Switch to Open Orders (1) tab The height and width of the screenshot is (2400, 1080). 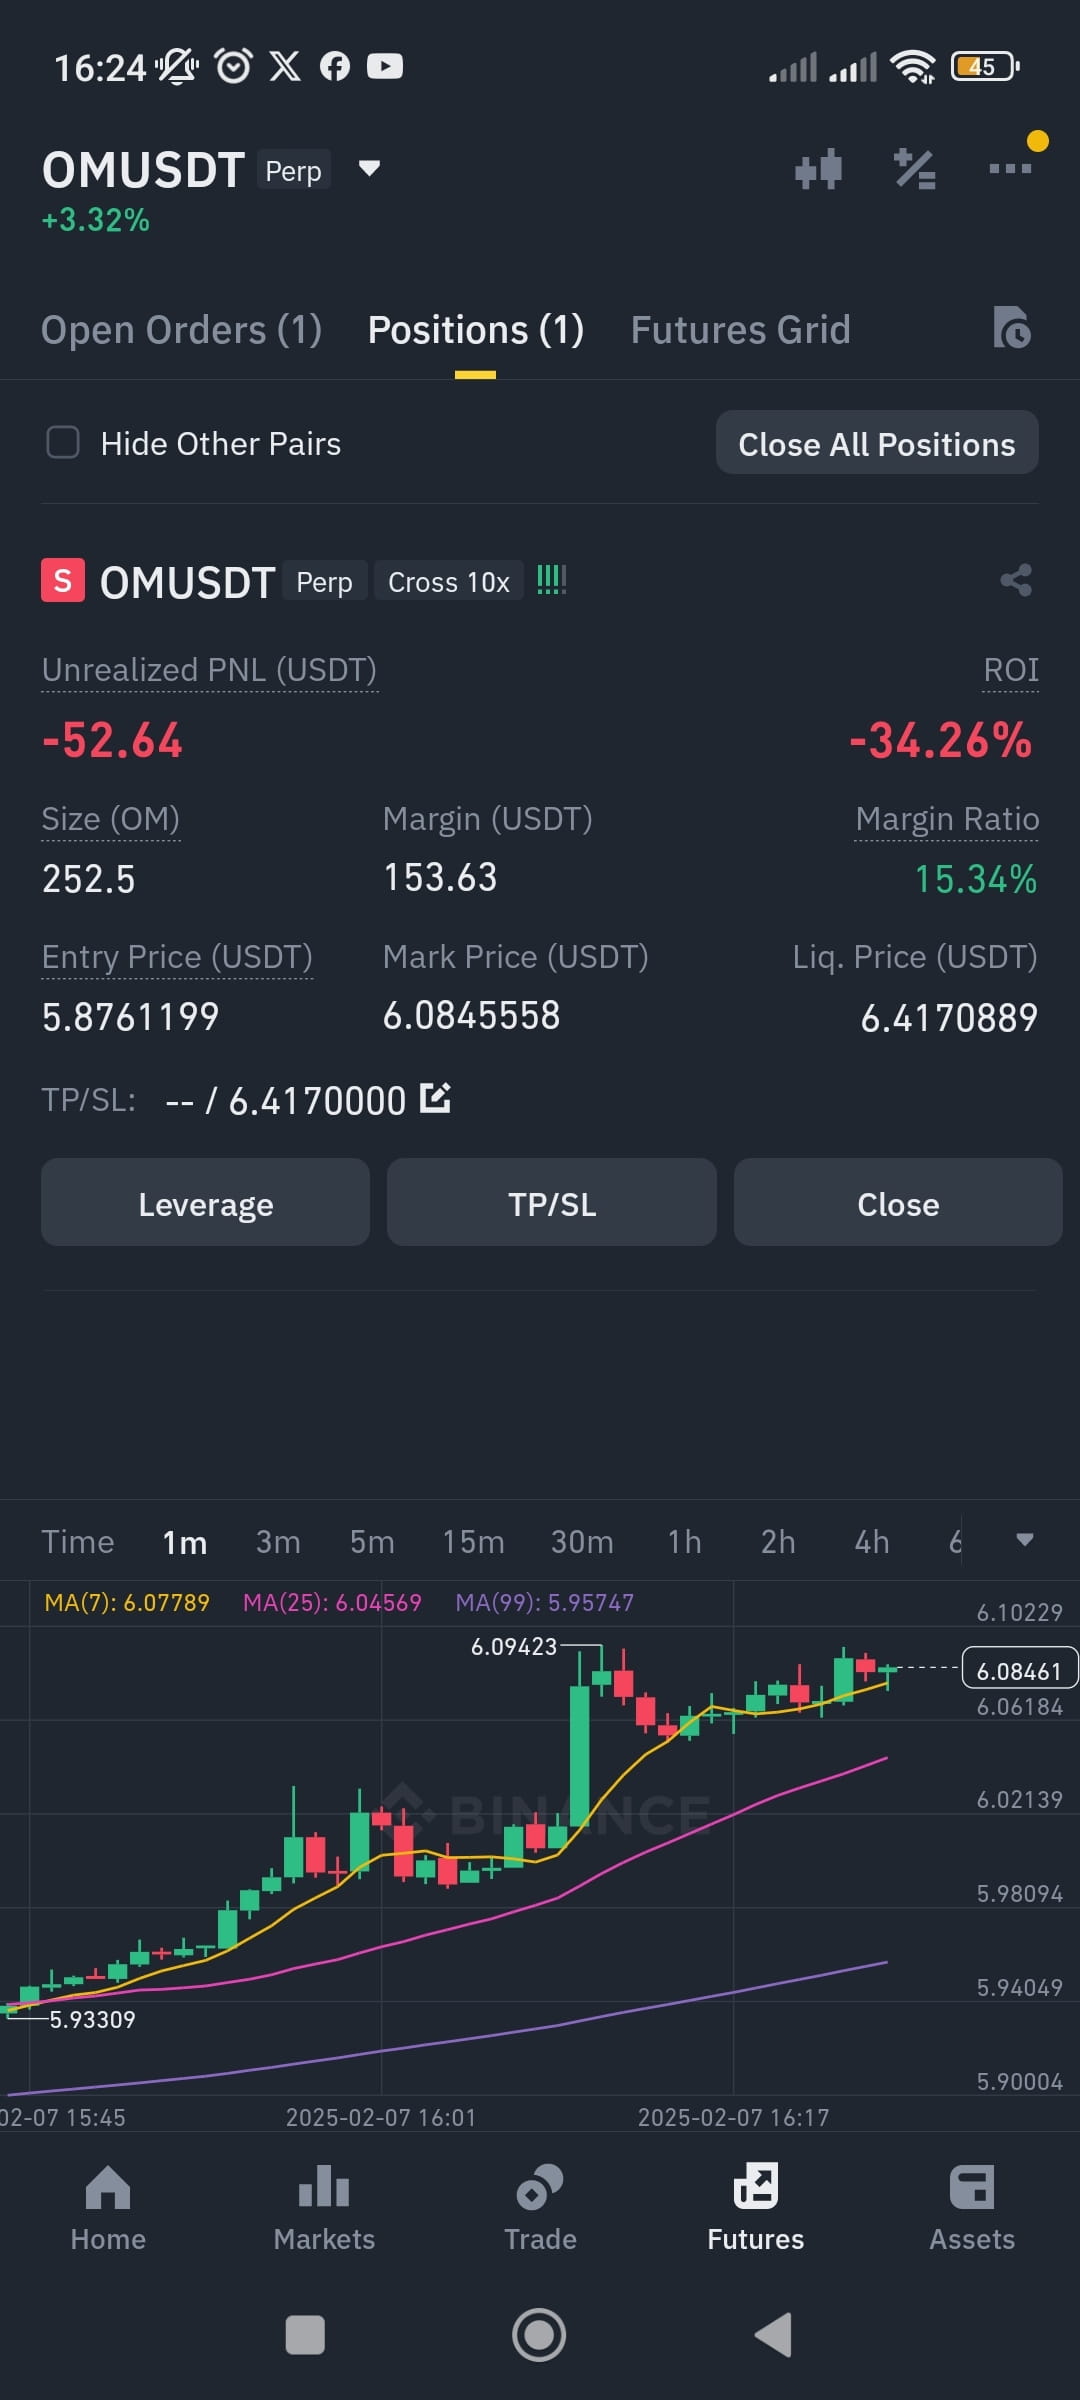coord(181,330)
